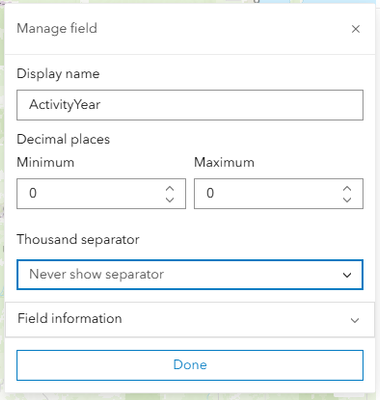Close the Manage field dialog
Viewport: 380px width, 400px height.
356,29
